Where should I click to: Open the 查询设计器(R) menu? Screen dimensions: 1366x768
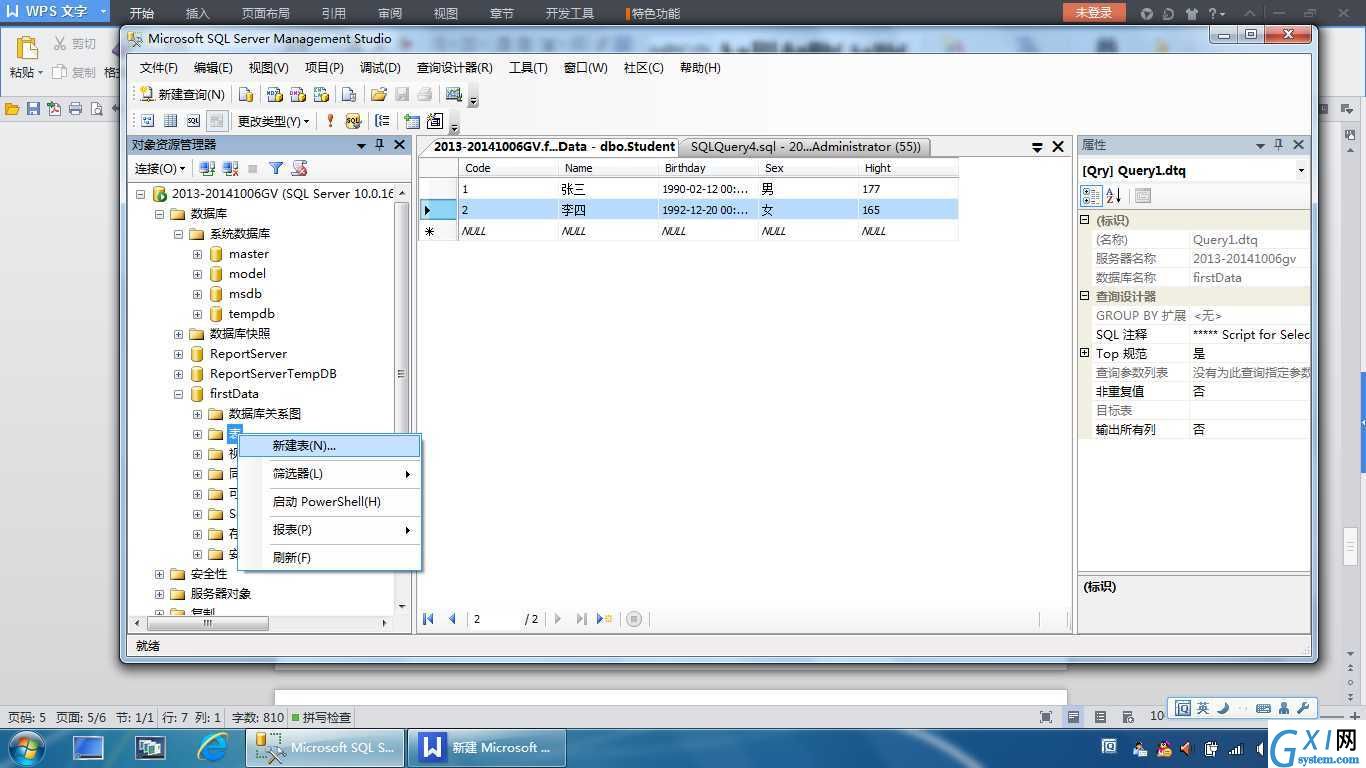coord(454,68)
